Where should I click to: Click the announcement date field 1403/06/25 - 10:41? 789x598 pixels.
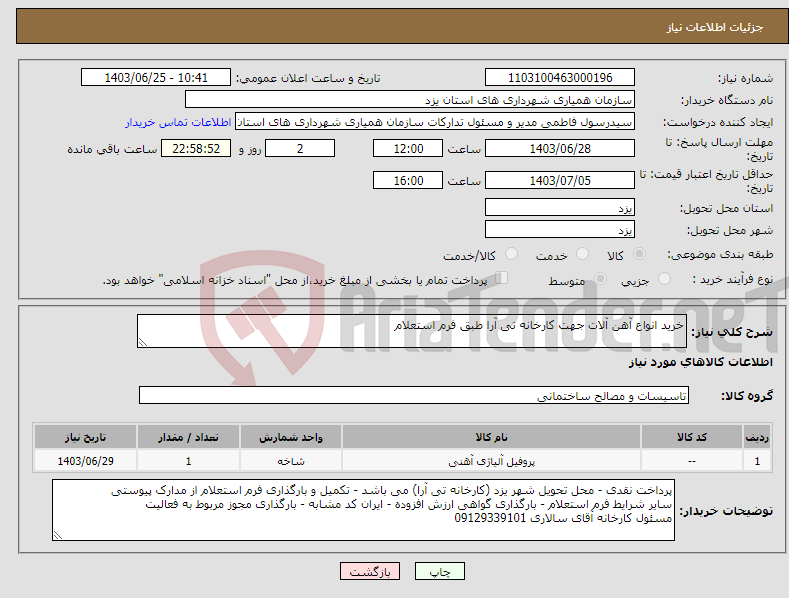tap(155, 78)
